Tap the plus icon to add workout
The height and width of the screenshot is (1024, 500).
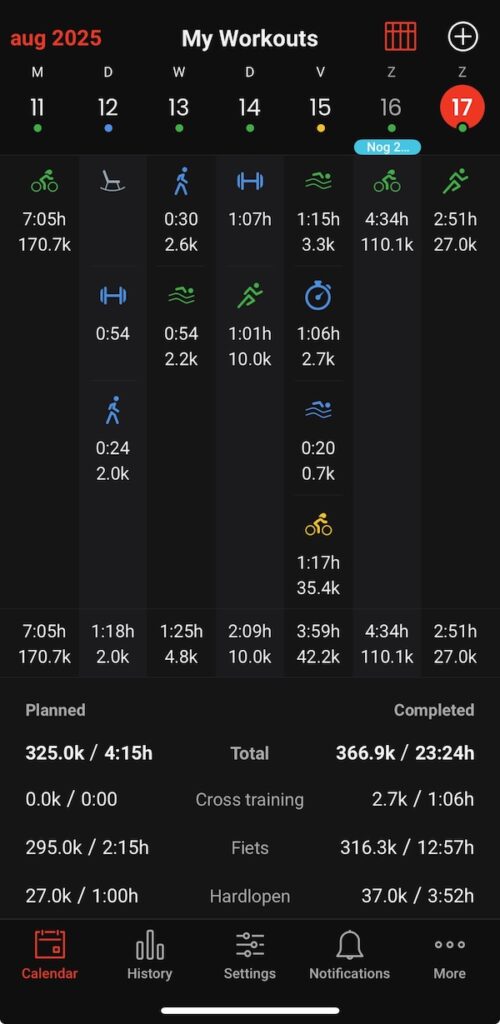[x=463, y=37]
